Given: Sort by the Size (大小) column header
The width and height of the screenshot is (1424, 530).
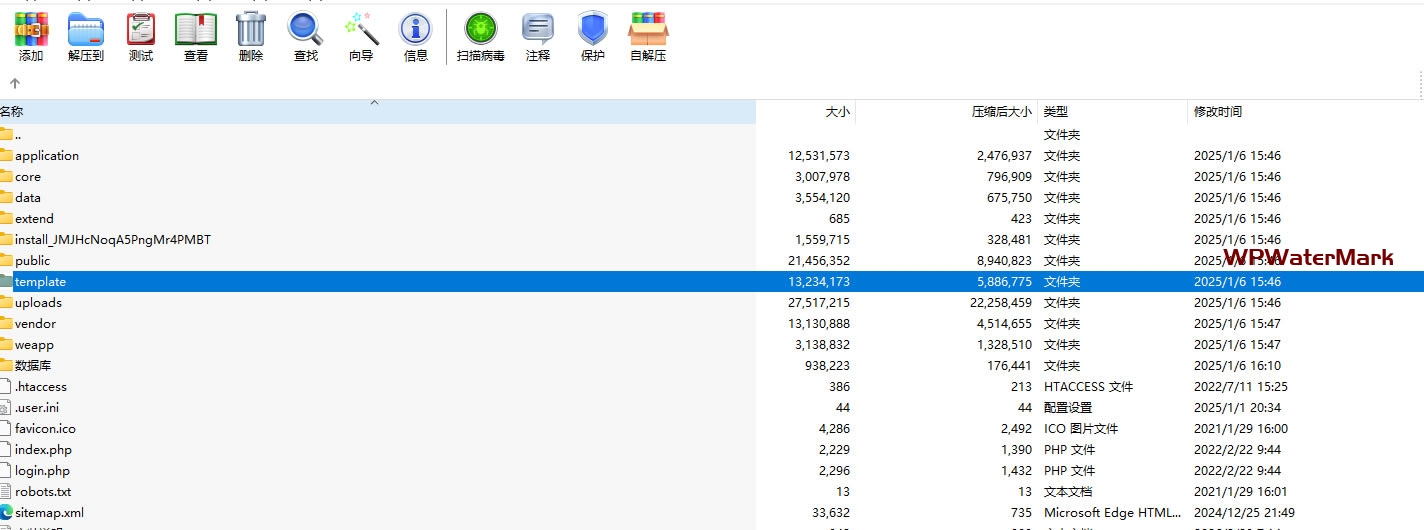Looking at the screenshot, I should pos(837,112).
